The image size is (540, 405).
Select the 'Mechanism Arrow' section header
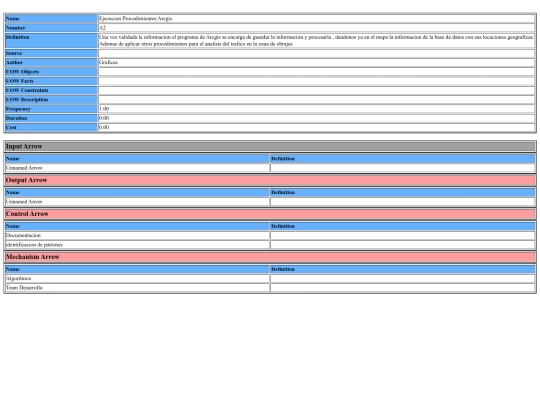[x=270, y=257]
